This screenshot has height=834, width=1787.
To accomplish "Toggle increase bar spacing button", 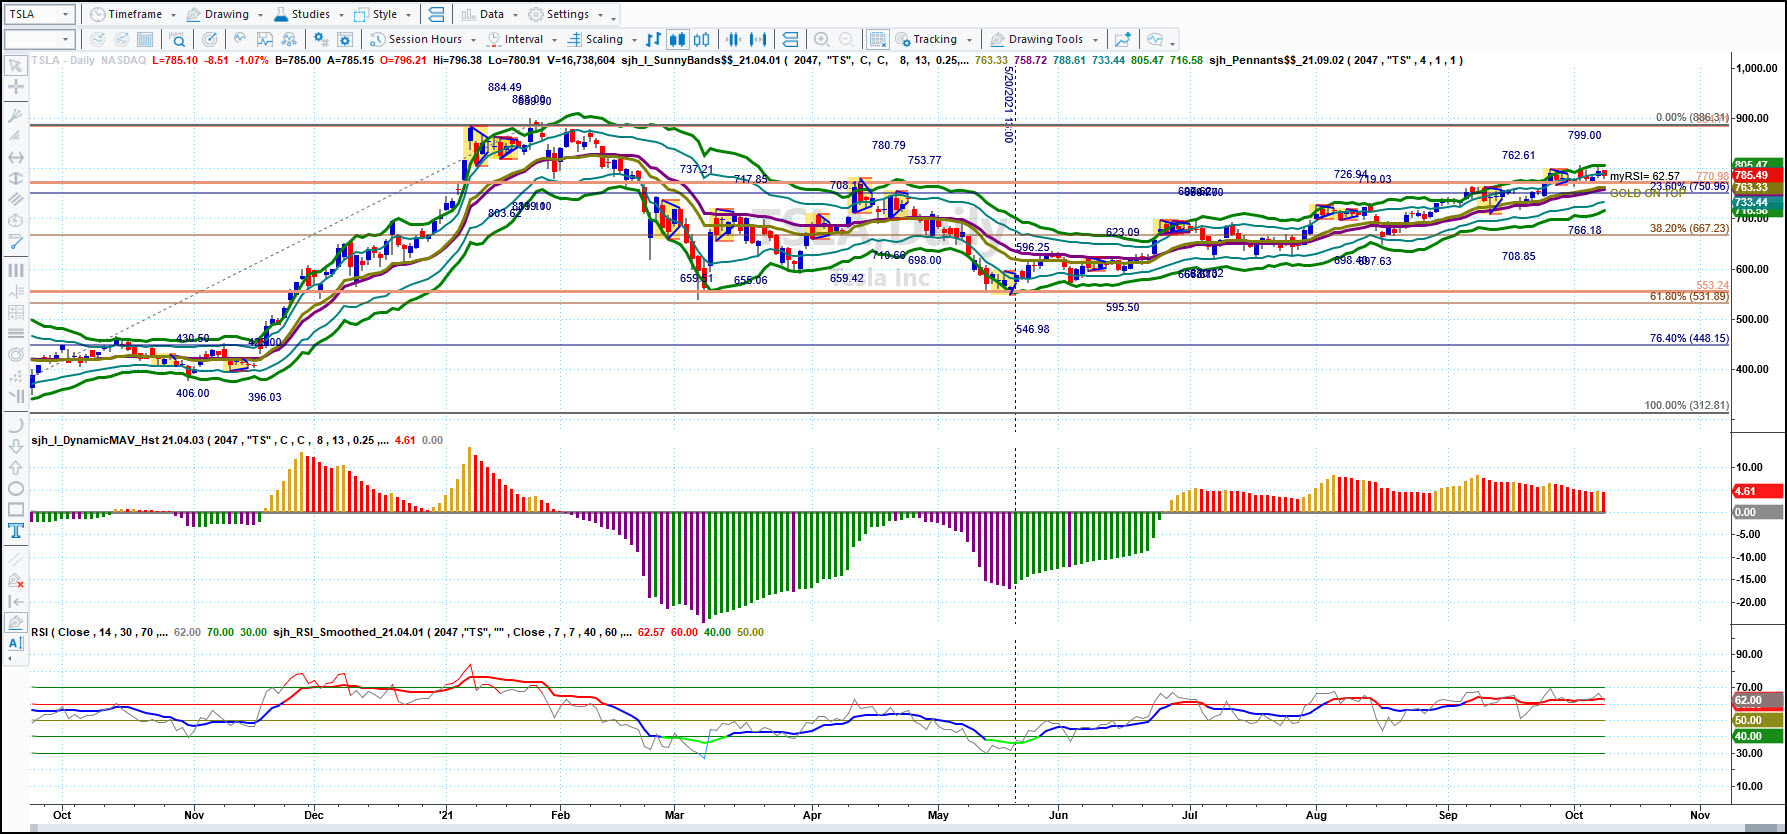I will 758,39.
